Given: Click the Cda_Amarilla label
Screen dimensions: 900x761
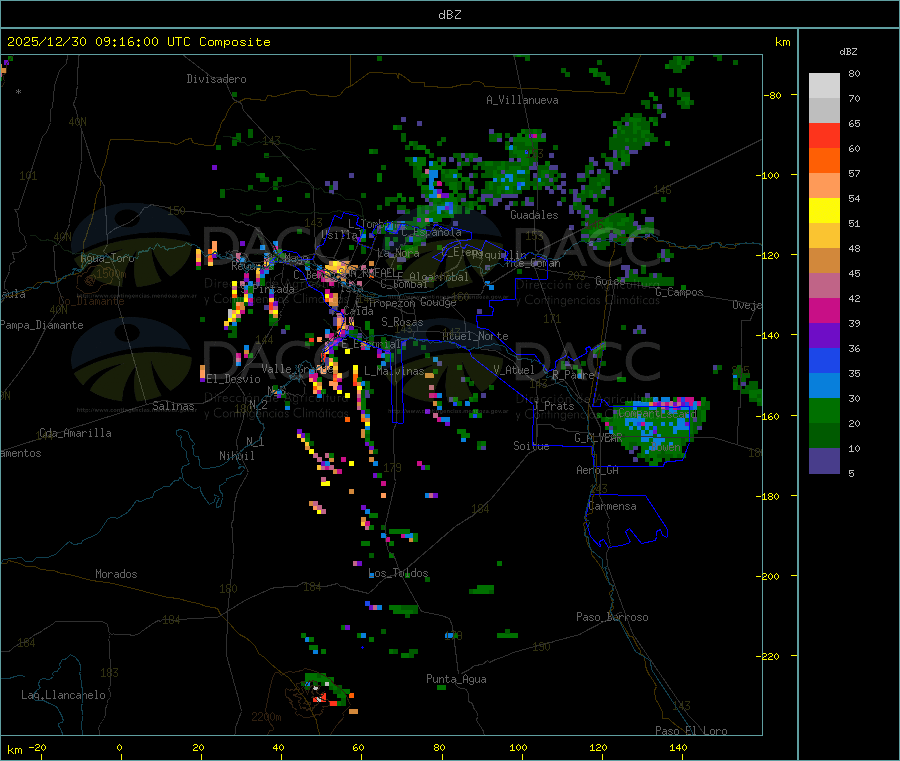Looking at the screenshot, I should tap(75, 433).
